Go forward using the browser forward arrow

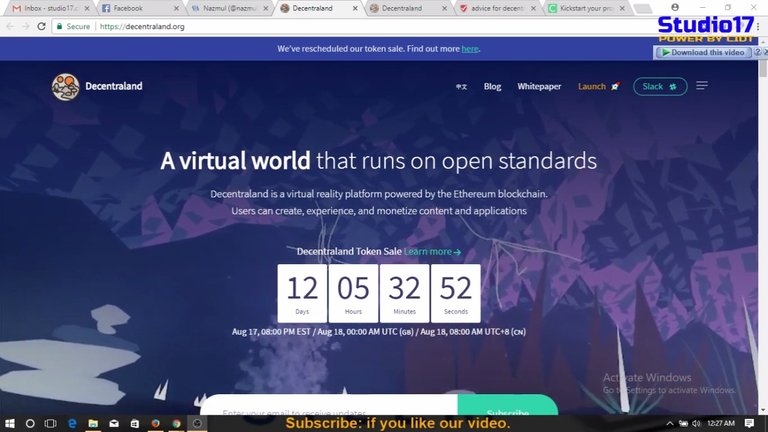coord(25,26)
